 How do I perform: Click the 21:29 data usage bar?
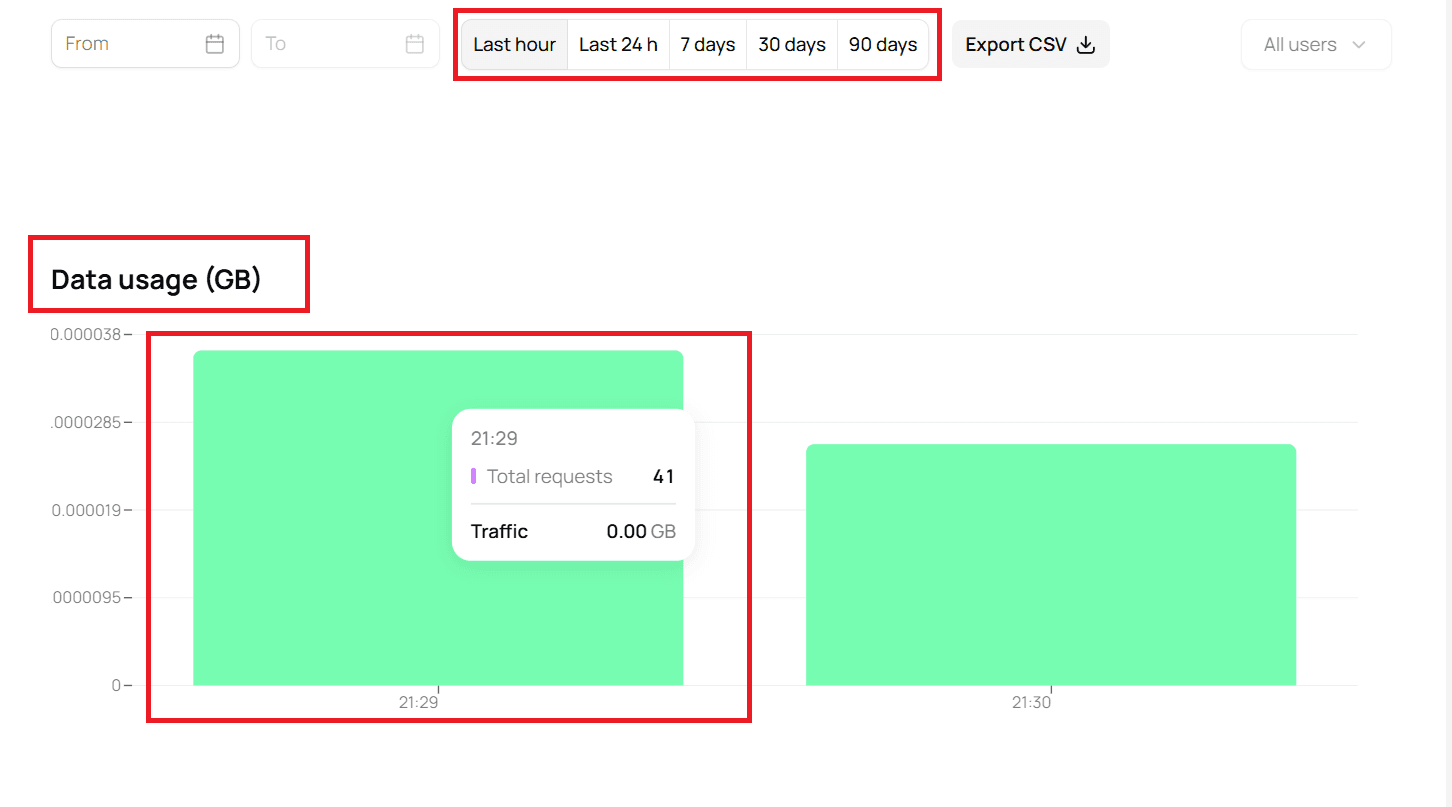pos(438,518)
